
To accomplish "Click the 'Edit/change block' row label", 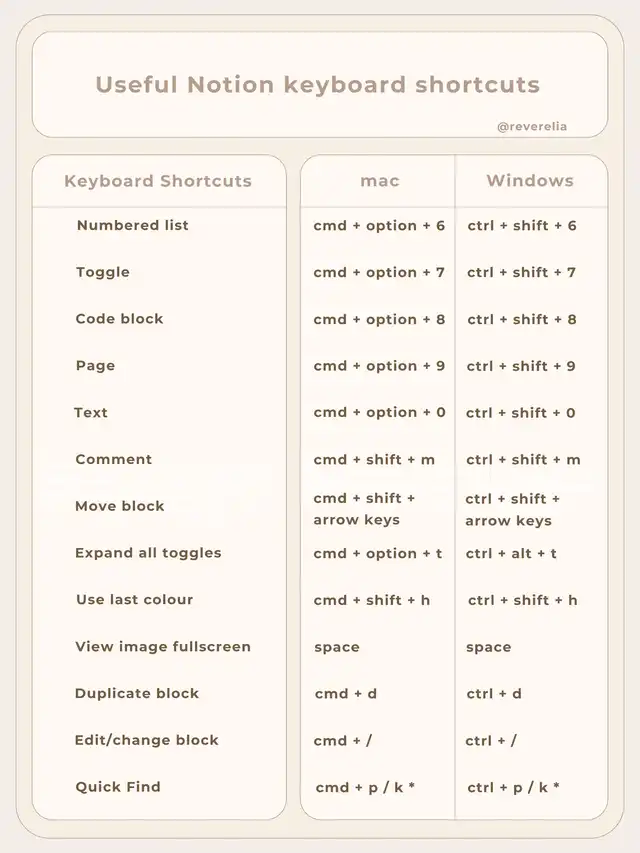I will click(x=146, y=741).
